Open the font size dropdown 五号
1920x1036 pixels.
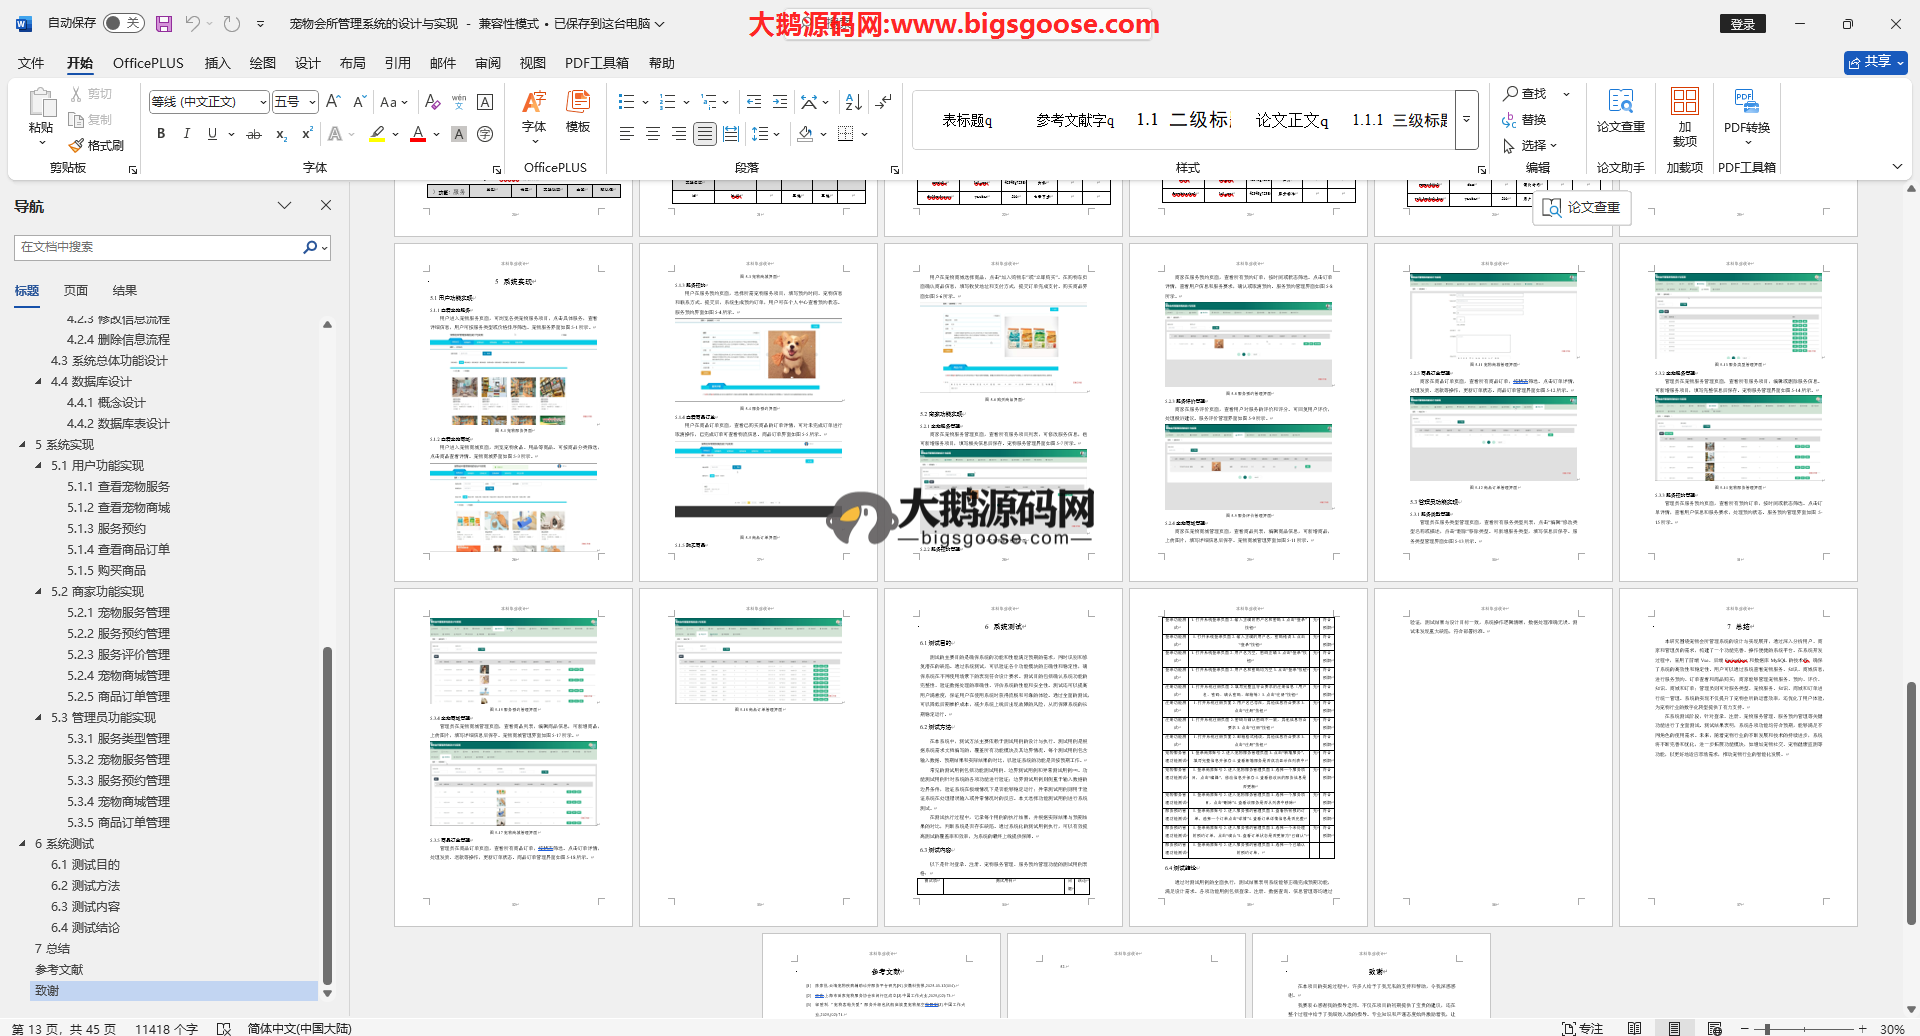point(312,102)
